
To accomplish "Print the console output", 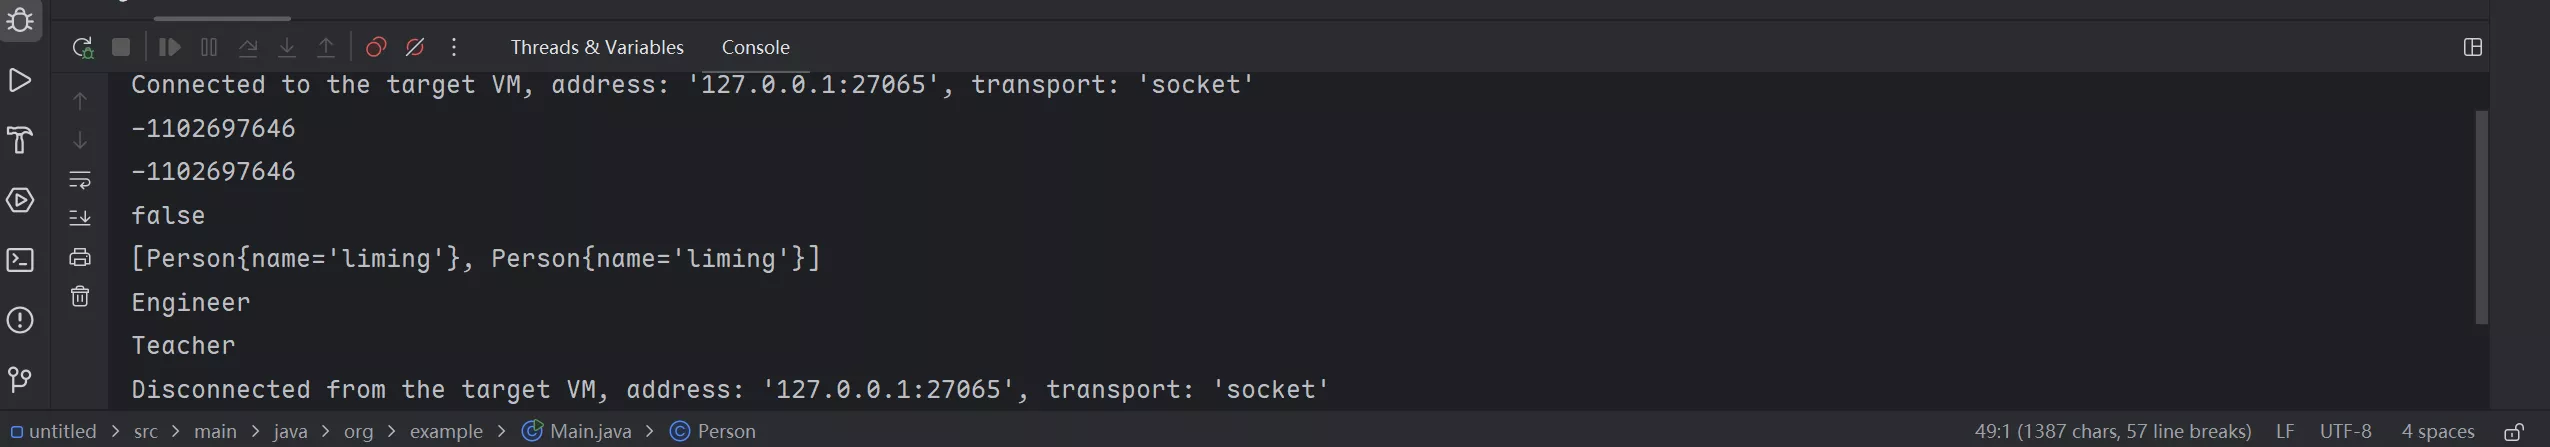I will click(x=80, y=258).
